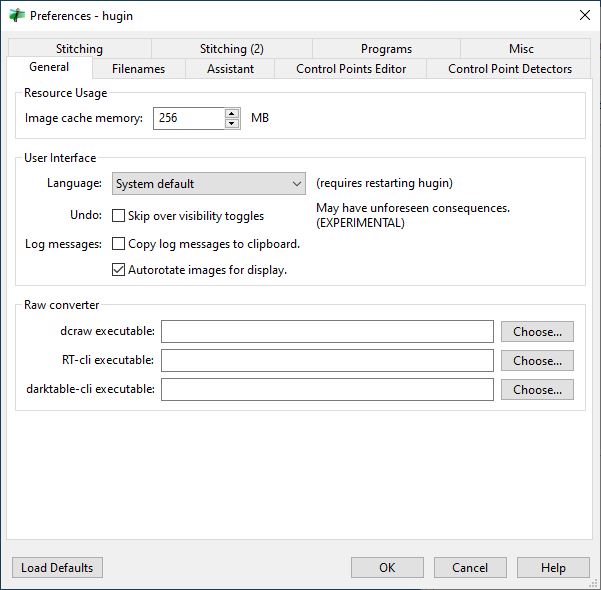Viewport: 601px width, 590px height.
Task: Choose the darktable-cli executable file
Action: pyautogui.click(x=537, y=390)
